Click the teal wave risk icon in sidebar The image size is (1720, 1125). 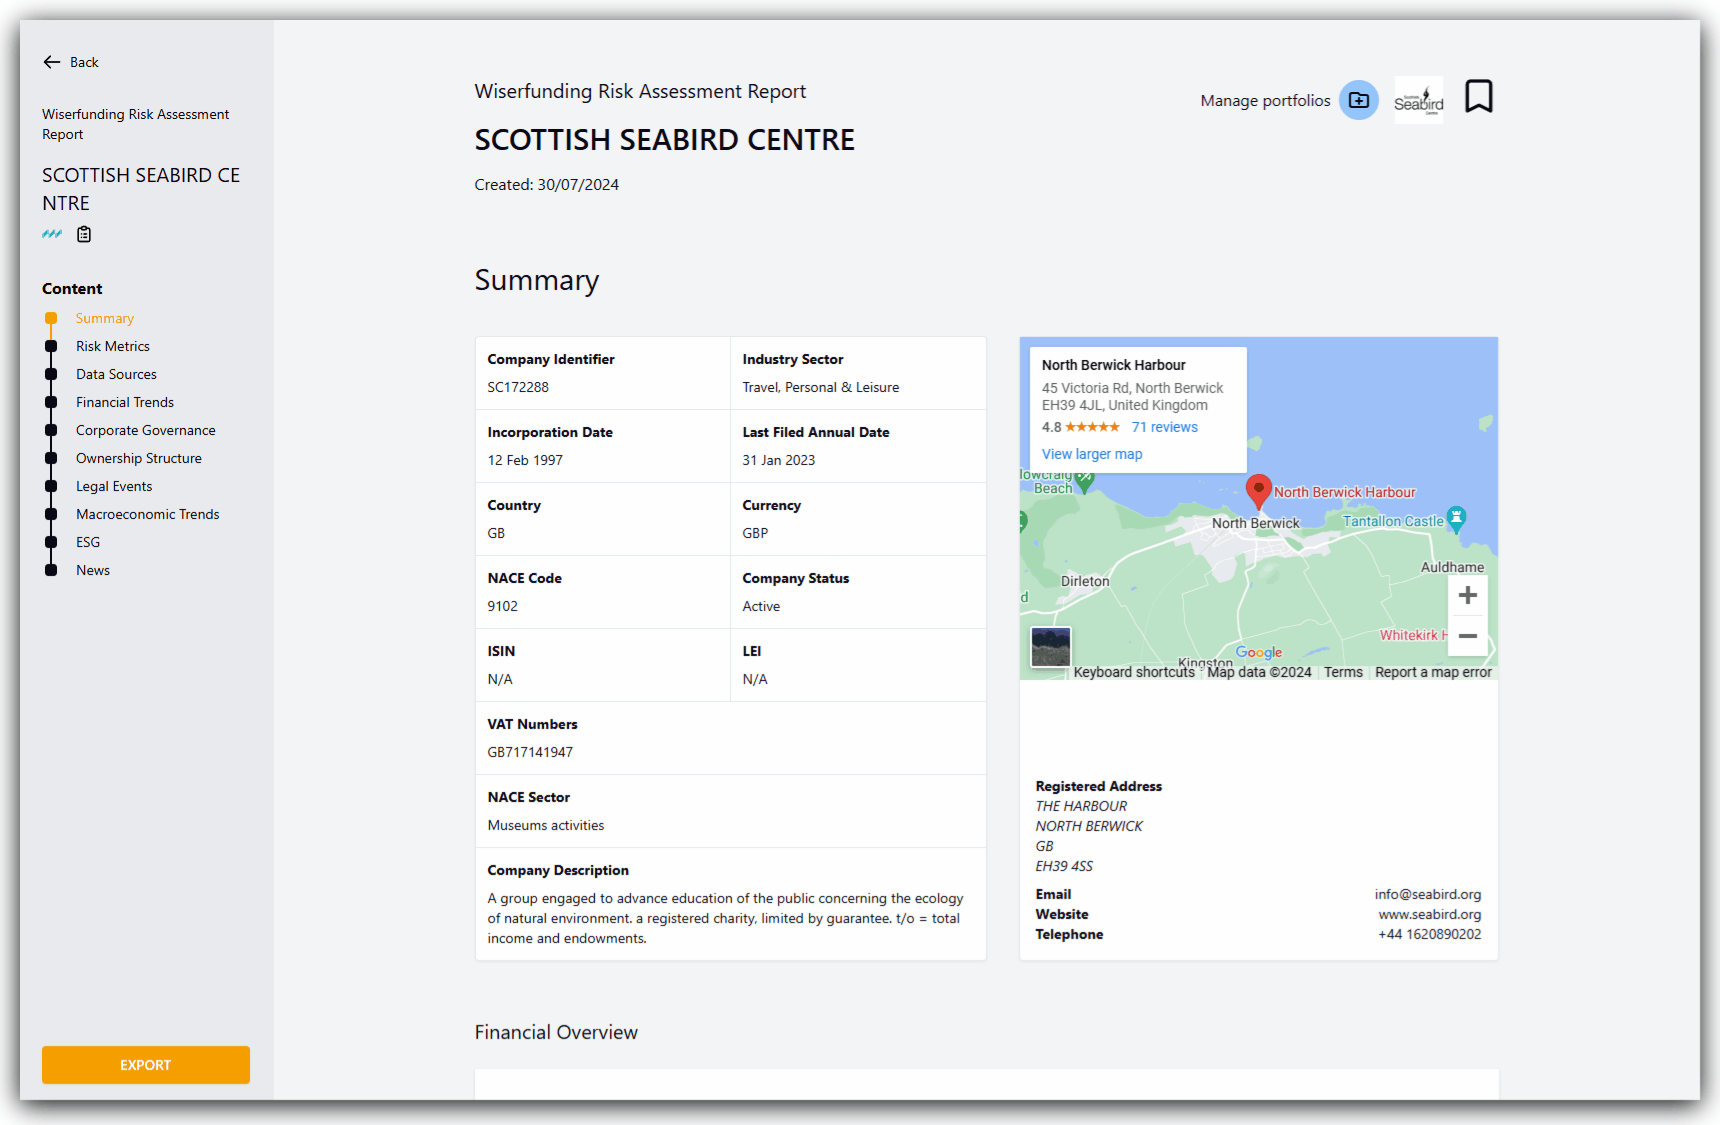pyautogui.click(x=52, y=234)
